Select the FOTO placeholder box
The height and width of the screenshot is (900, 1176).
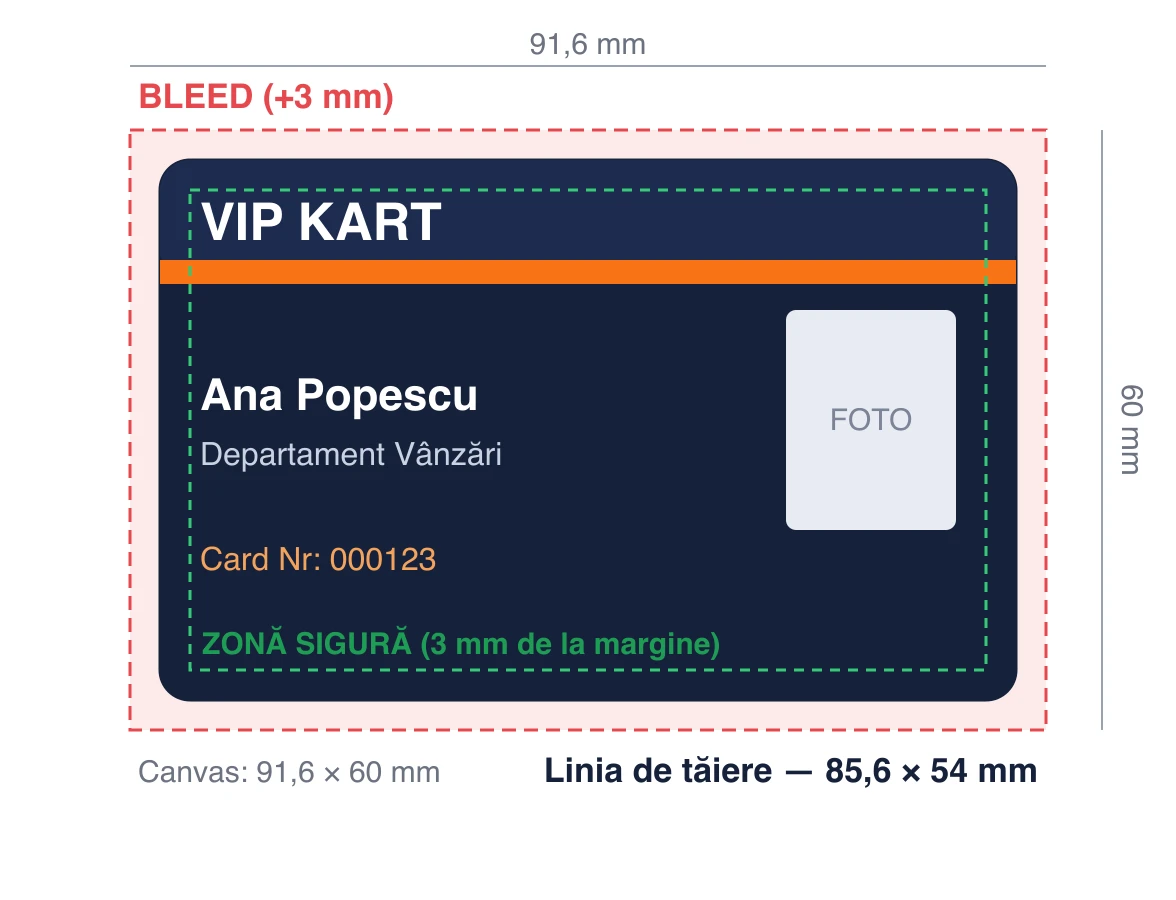click(871, 420)
